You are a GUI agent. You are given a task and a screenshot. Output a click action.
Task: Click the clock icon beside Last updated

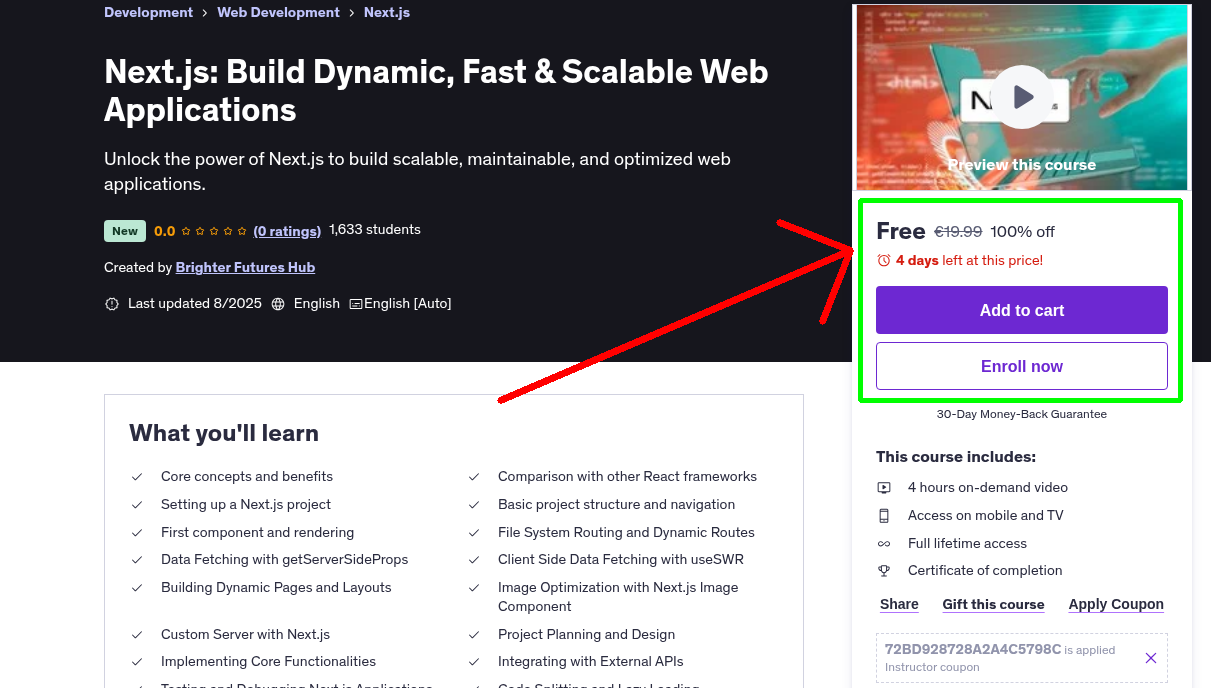[x=112, y=304]
